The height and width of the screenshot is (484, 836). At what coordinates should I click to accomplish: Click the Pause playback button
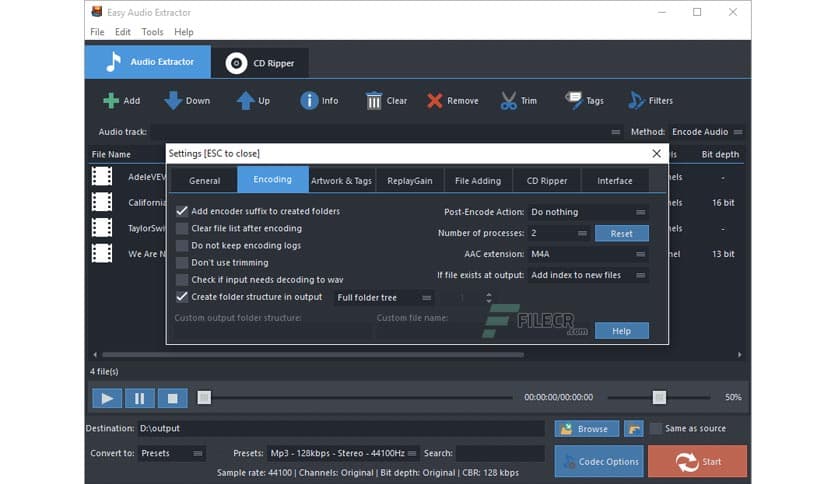(140, 398)
